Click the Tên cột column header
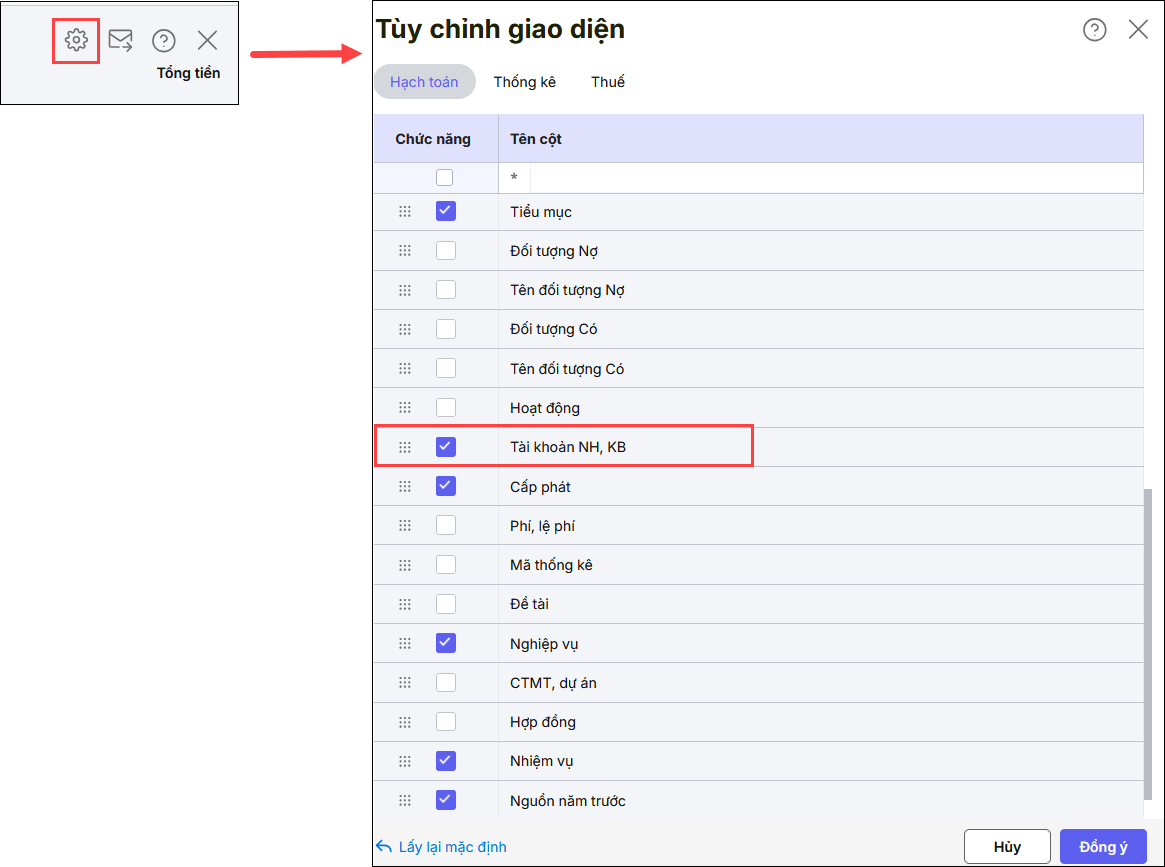 coord(820,139)
